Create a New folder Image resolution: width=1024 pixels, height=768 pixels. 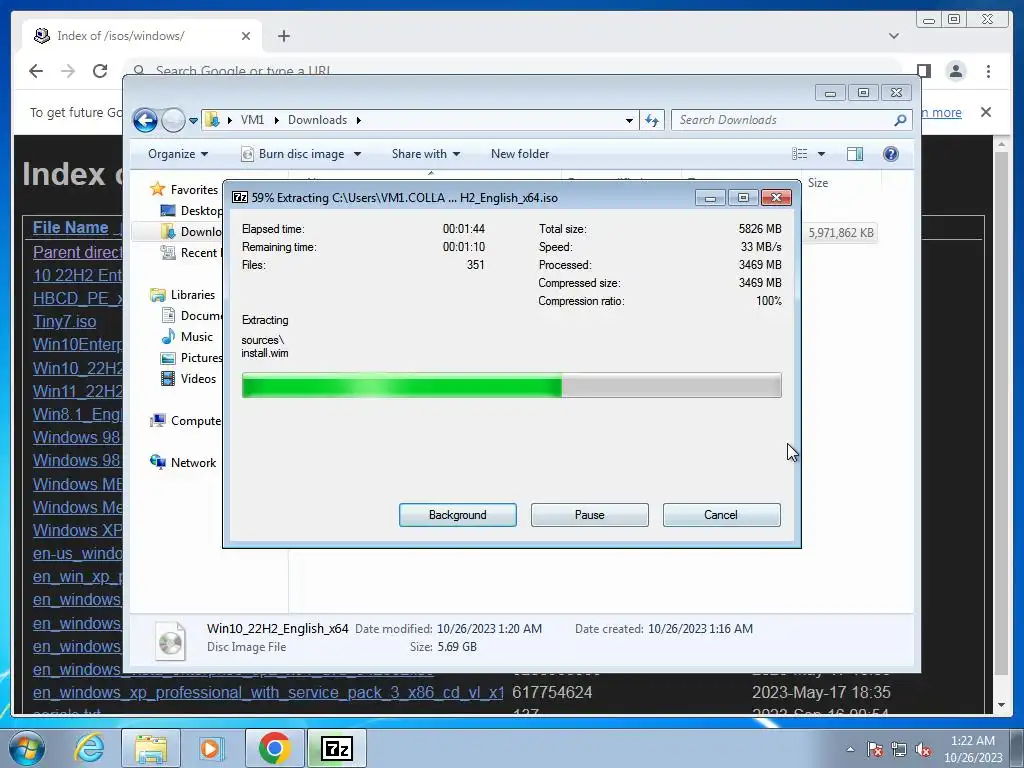point(520,154)
